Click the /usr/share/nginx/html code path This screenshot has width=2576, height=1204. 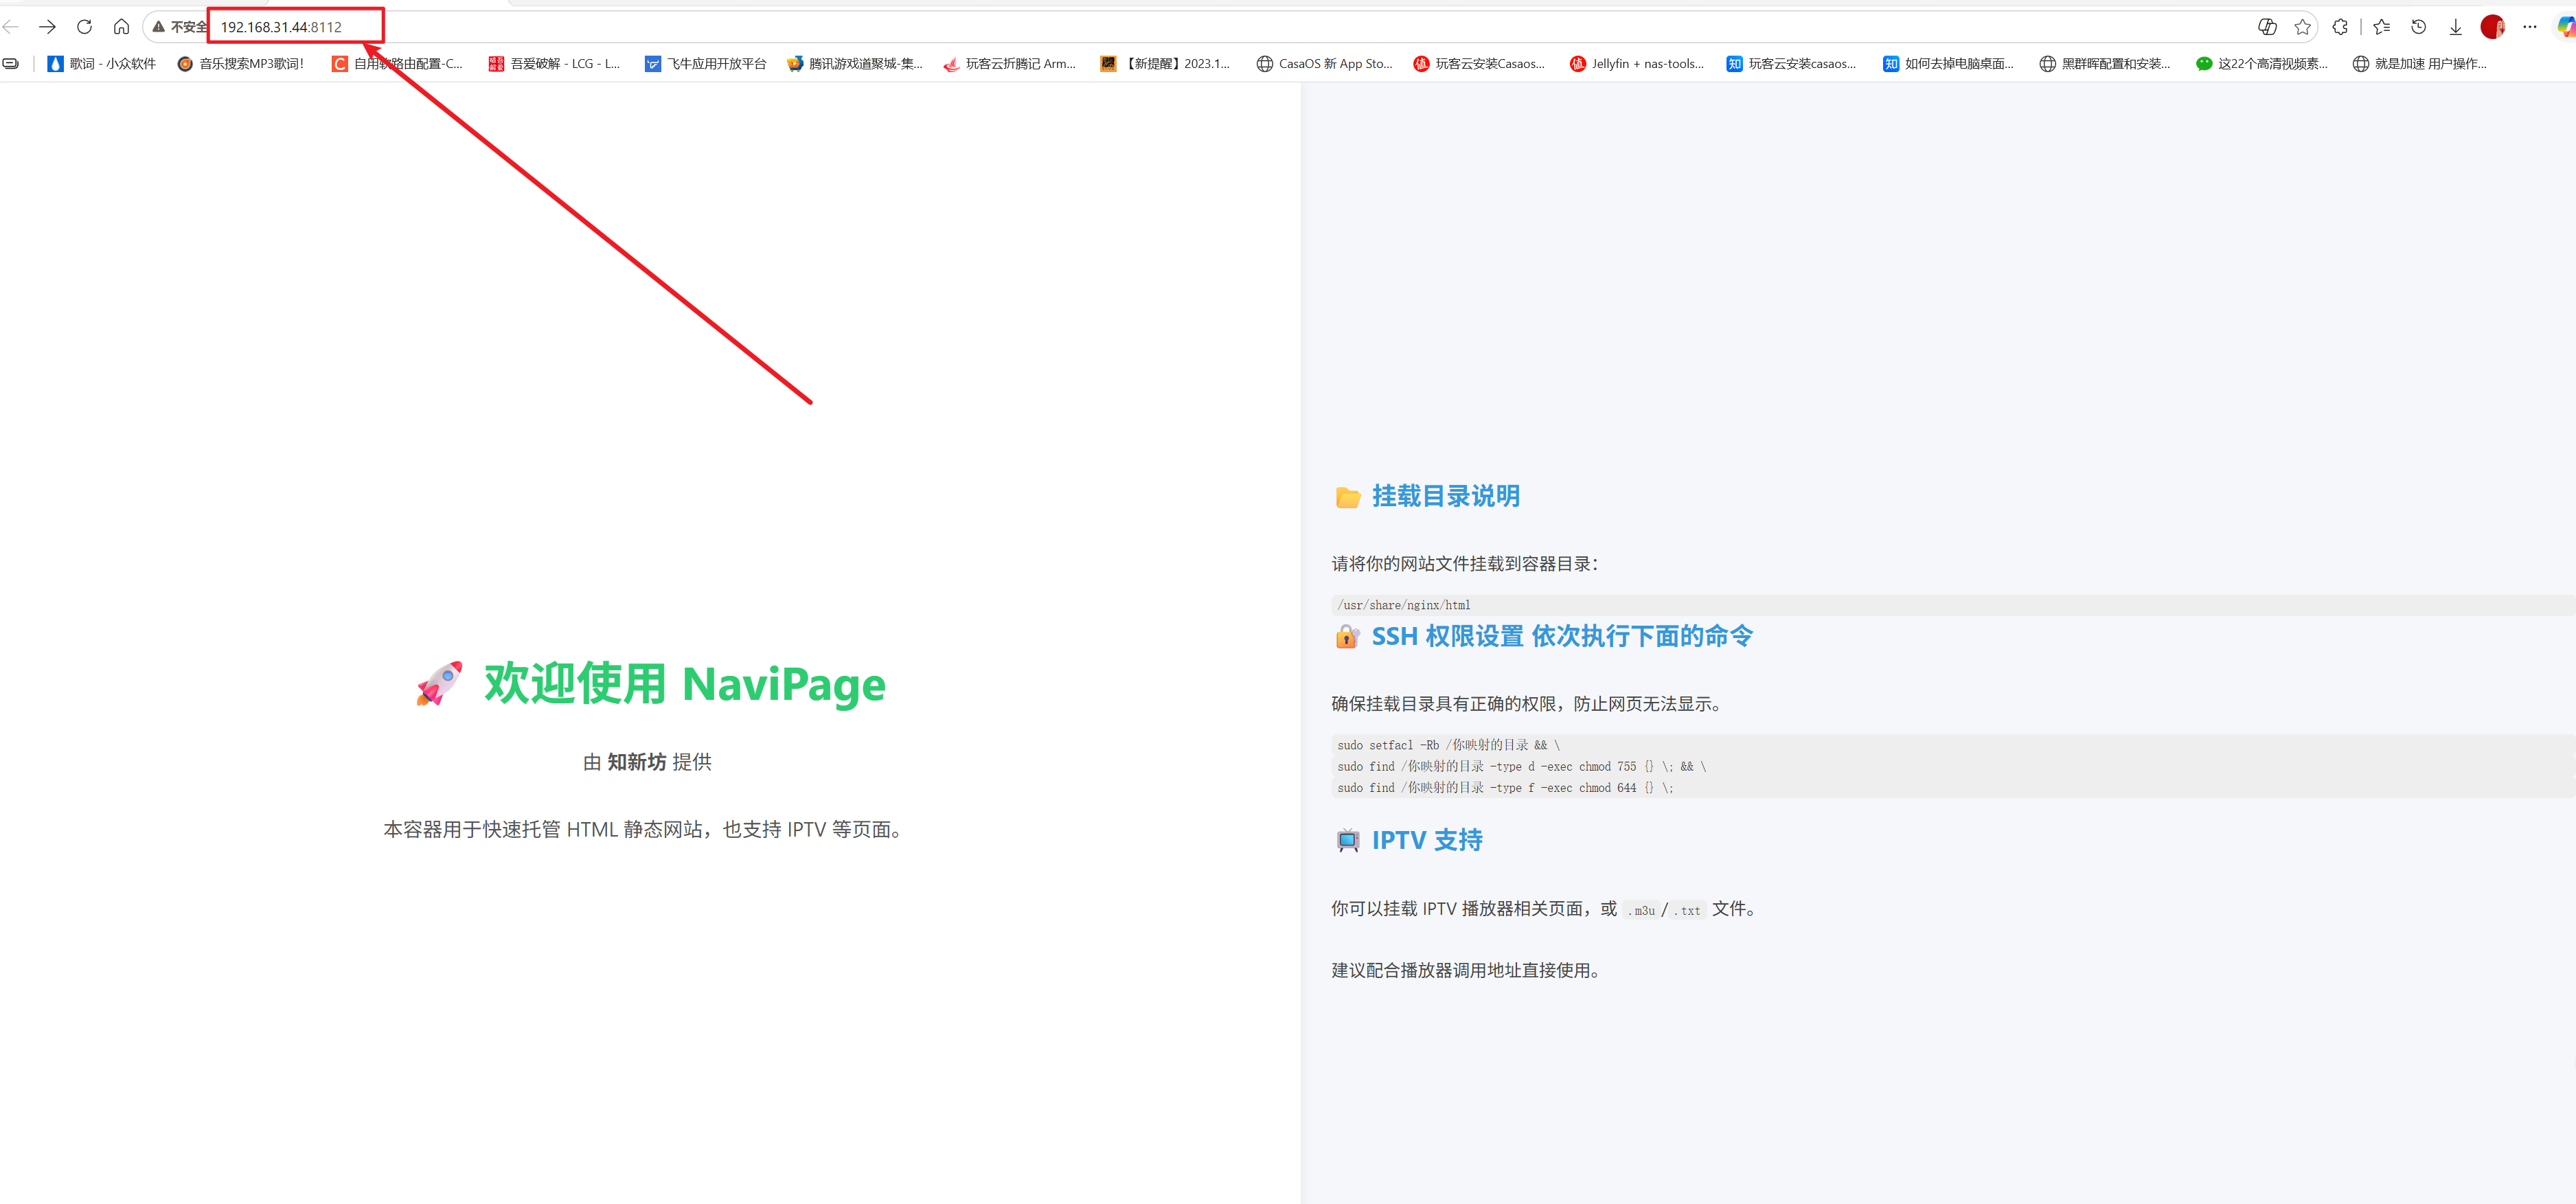click(x=1404, y=605)
